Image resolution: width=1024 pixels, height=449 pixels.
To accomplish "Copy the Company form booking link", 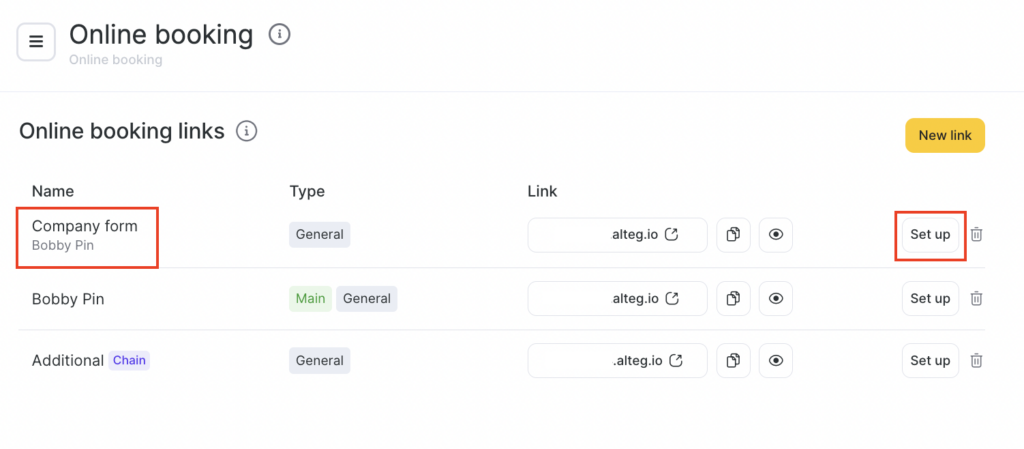I will pyautogui.click(x=733, y=235).
